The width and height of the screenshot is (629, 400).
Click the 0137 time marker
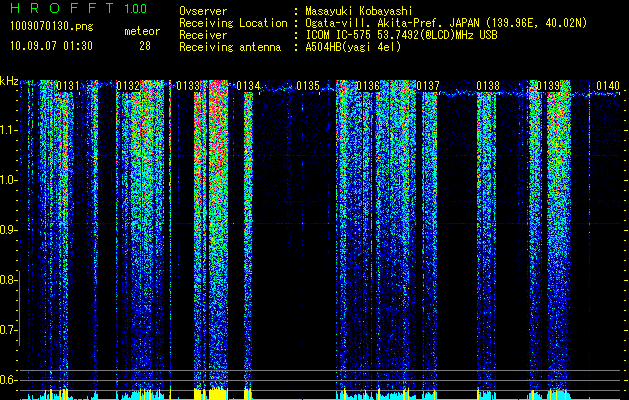[428, 86]
